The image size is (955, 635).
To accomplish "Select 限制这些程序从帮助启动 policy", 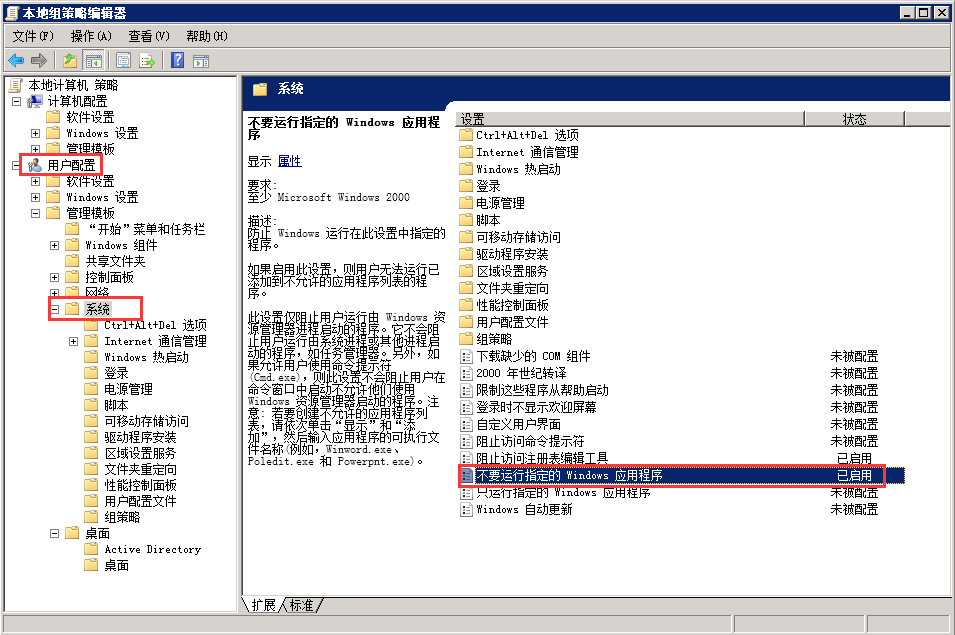I will coord(542,390).
